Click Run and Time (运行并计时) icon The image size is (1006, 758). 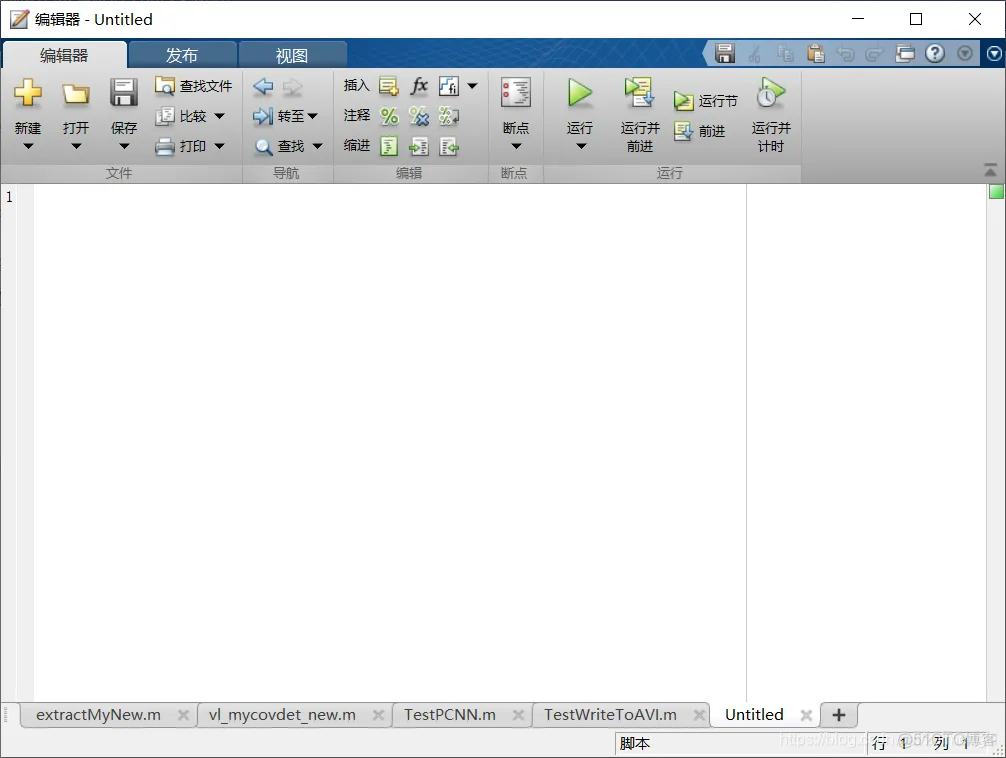click(771, 93)
